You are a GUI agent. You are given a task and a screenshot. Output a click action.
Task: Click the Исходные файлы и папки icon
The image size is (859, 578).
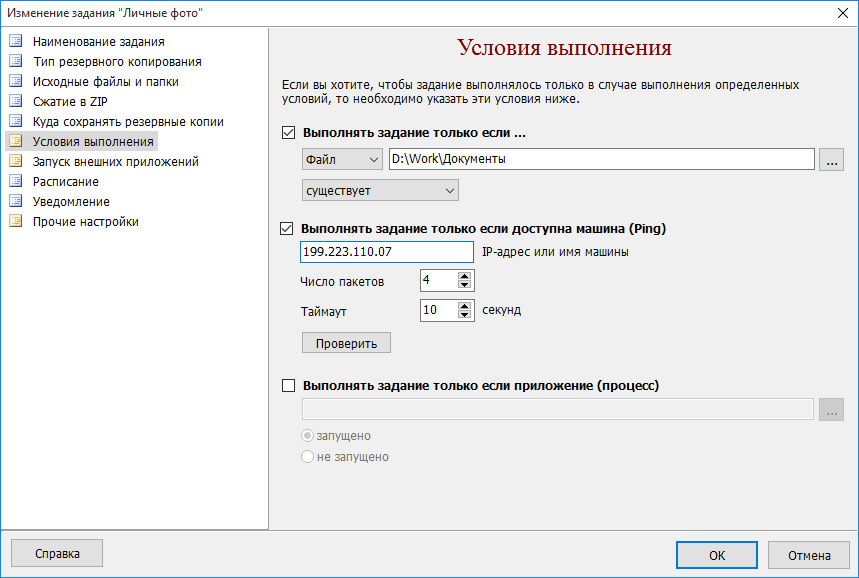tap(15, 82)
